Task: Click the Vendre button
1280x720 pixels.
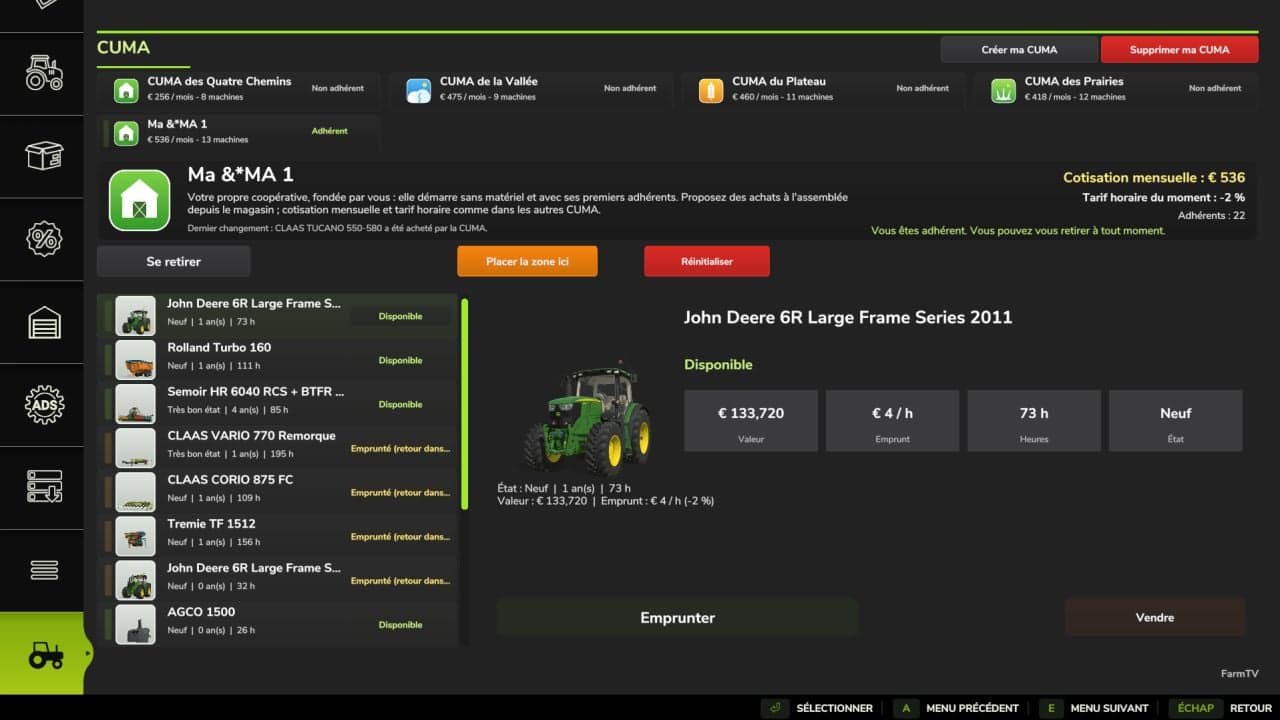Action: point(1155,618)
